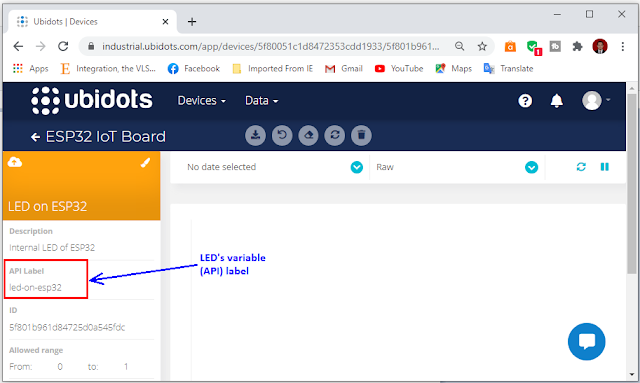Screen dimensions: 640x383
Task: Pause live data updates
Action: click(604, 167)
